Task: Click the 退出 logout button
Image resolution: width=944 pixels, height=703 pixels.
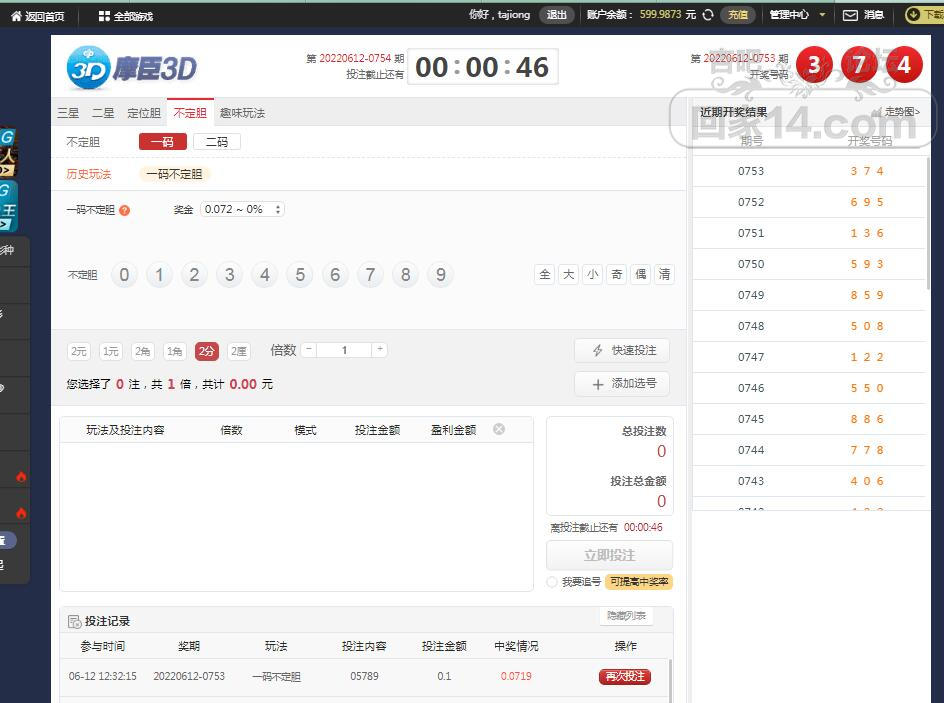Action: point(556,15)
